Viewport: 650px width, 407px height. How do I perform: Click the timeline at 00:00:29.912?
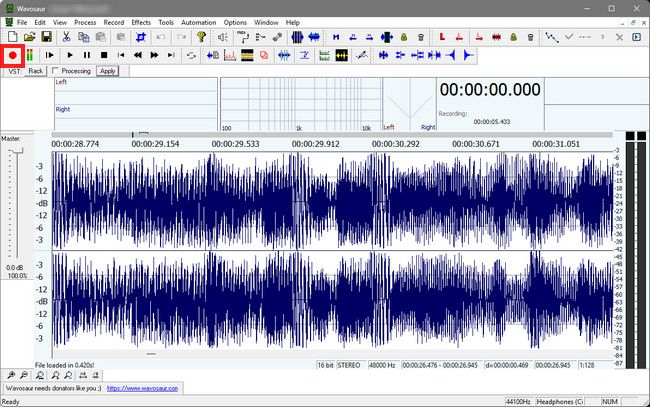point(315,144)
